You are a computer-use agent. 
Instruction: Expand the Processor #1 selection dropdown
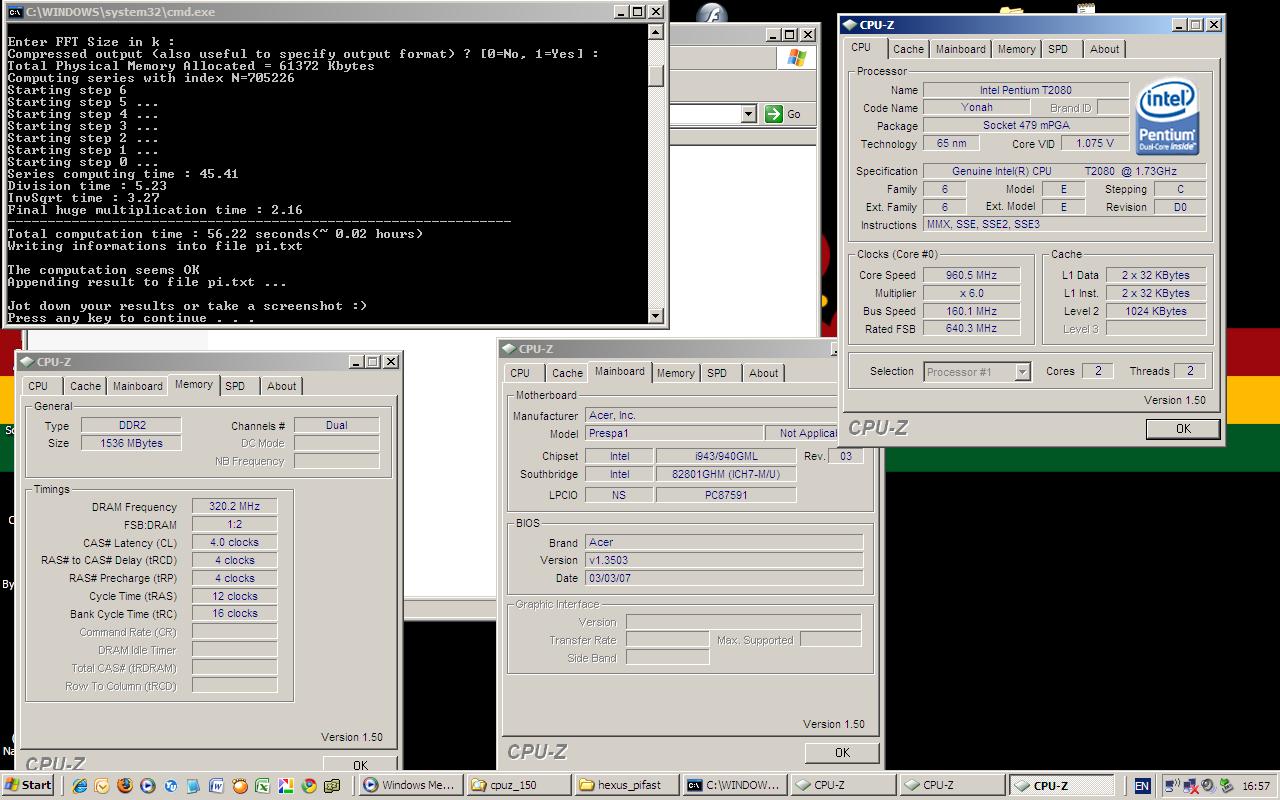pyautogui.click(x=1022, y=372)
